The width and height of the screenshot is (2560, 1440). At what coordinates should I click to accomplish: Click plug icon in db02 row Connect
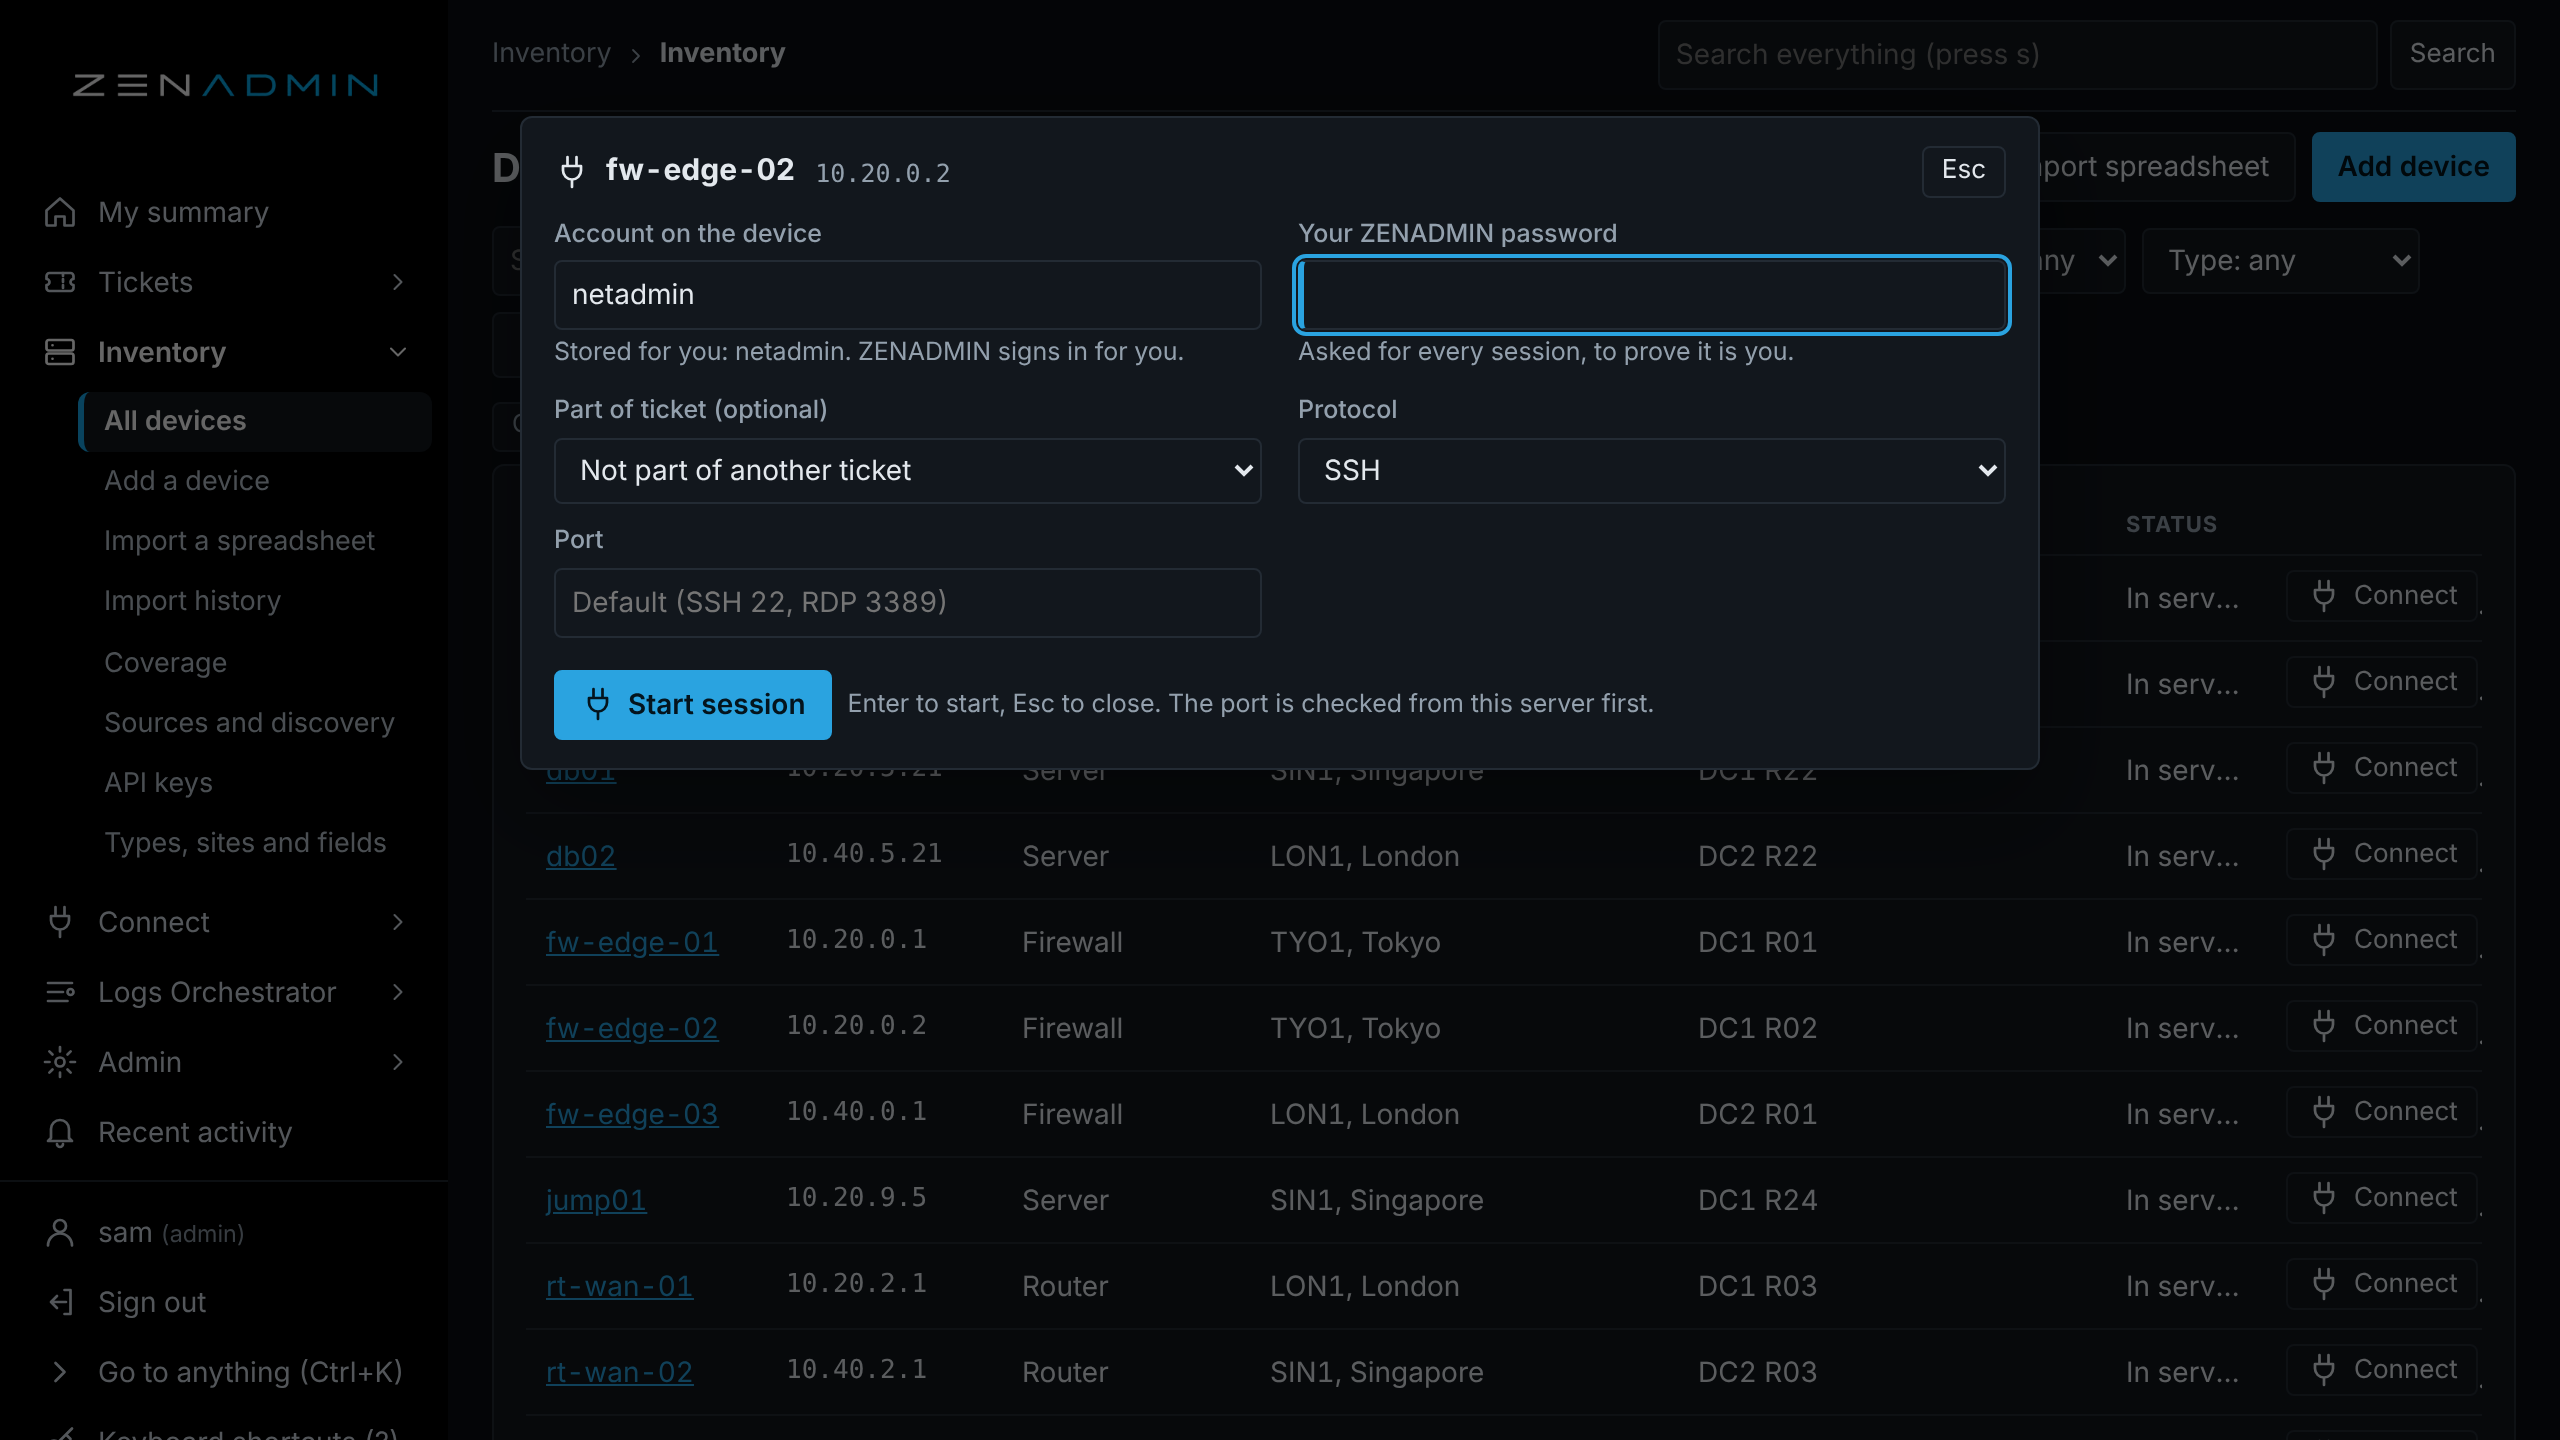[2324, 853]
